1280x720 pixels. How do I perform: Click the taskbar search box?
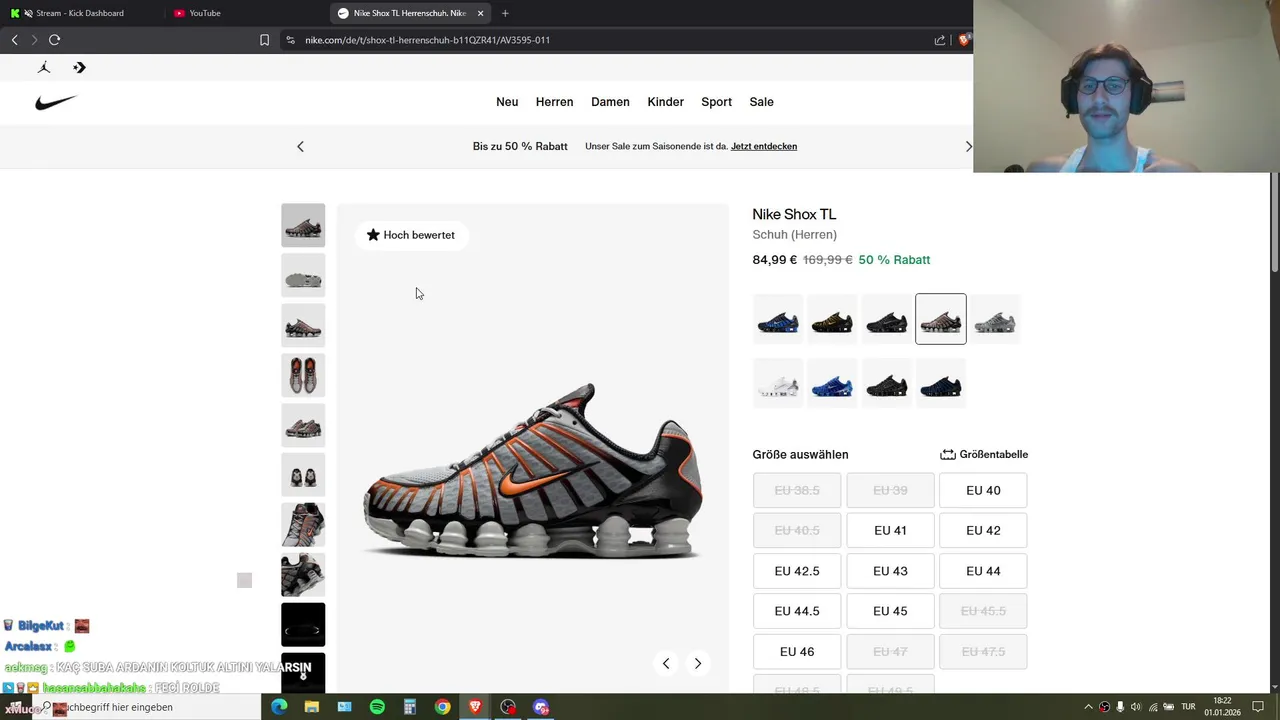(x=149, y=707)
